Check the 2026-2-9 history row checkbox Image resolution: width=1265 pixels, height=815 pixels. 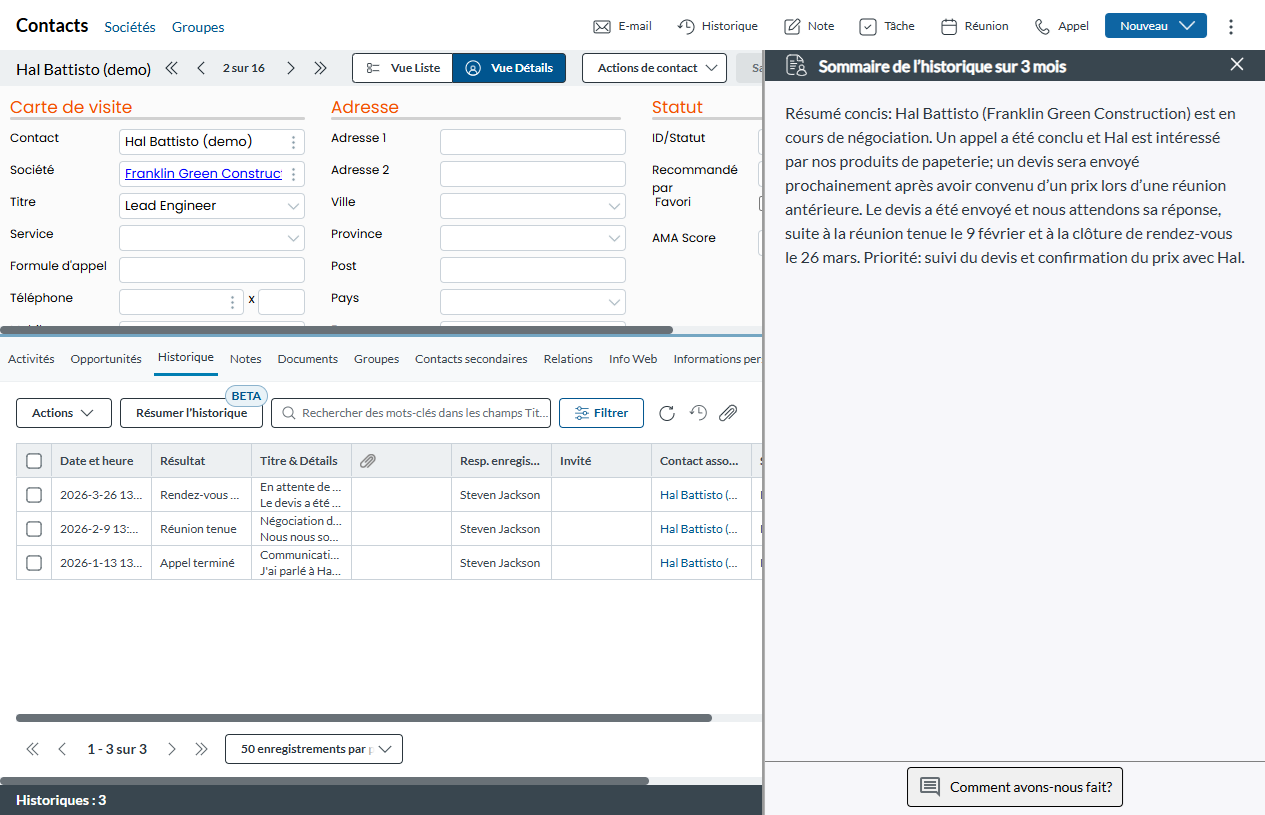tap(34, 529)
